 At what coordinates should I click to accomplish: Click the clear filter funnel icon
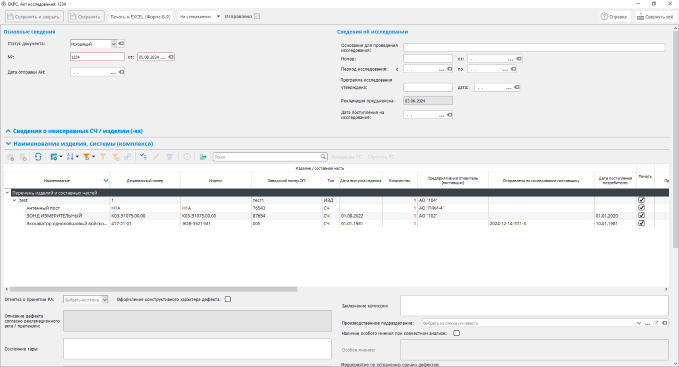(116, 157)
